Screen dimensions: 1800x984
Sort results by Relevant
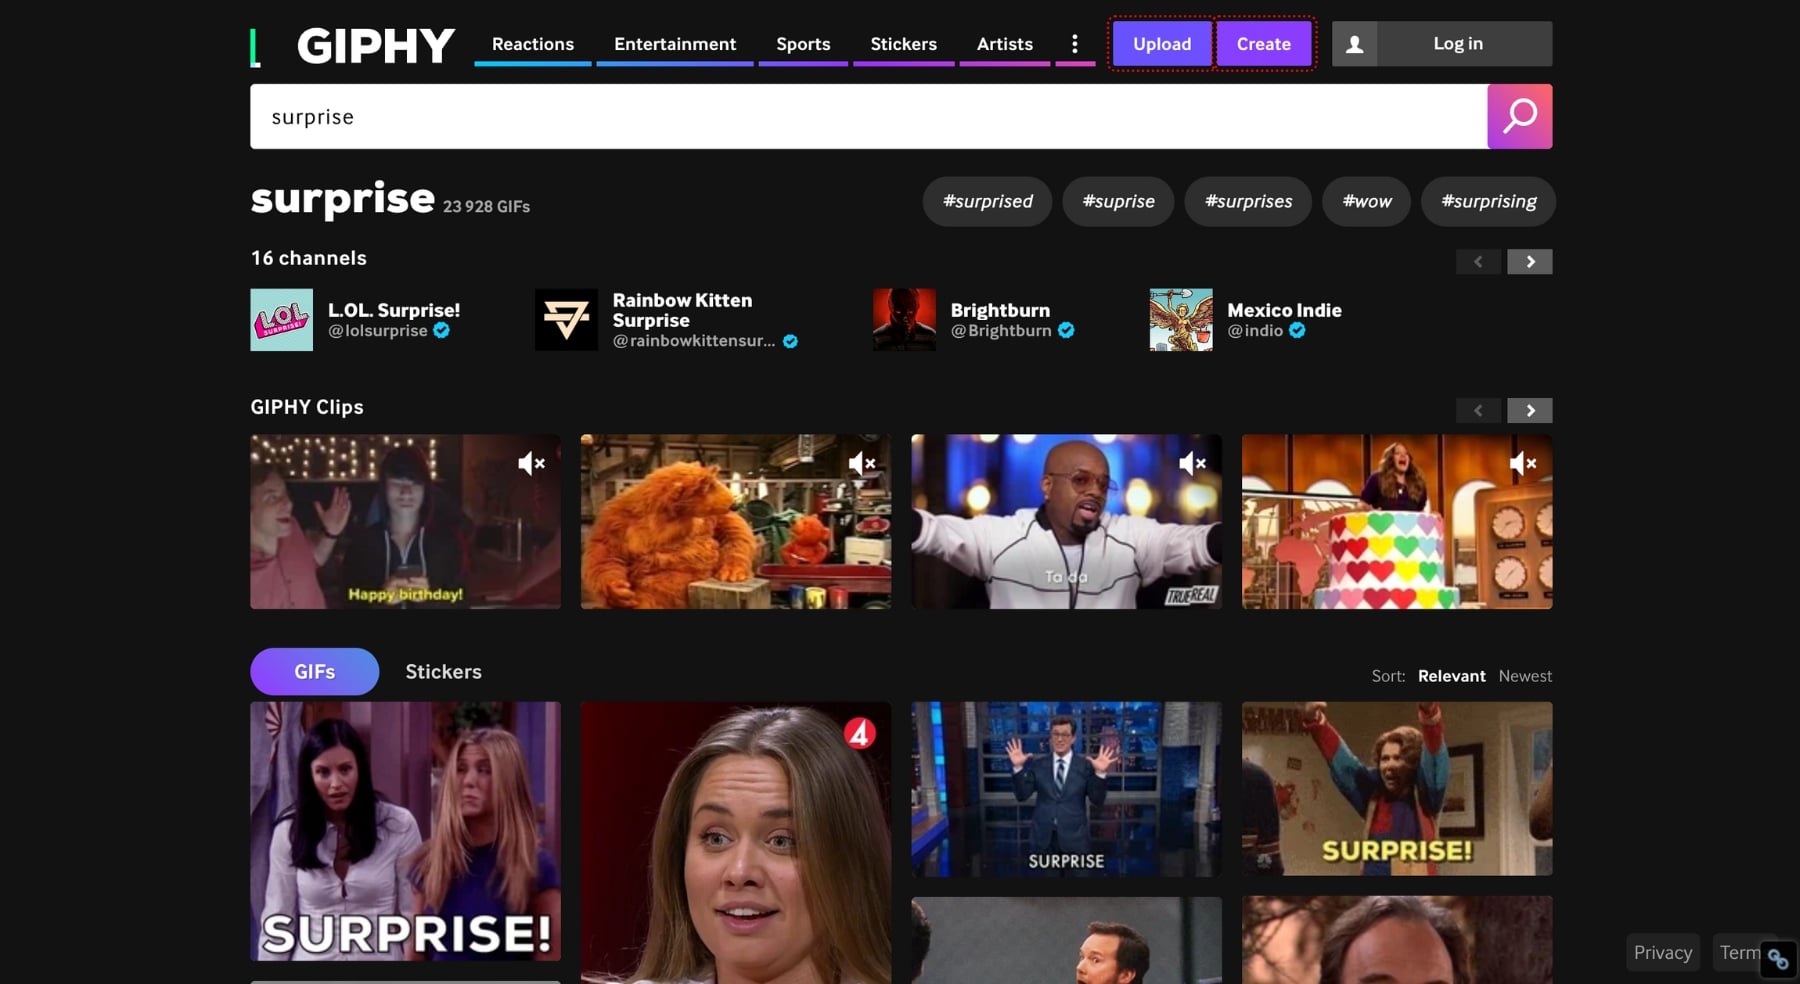coord(1451,676)
